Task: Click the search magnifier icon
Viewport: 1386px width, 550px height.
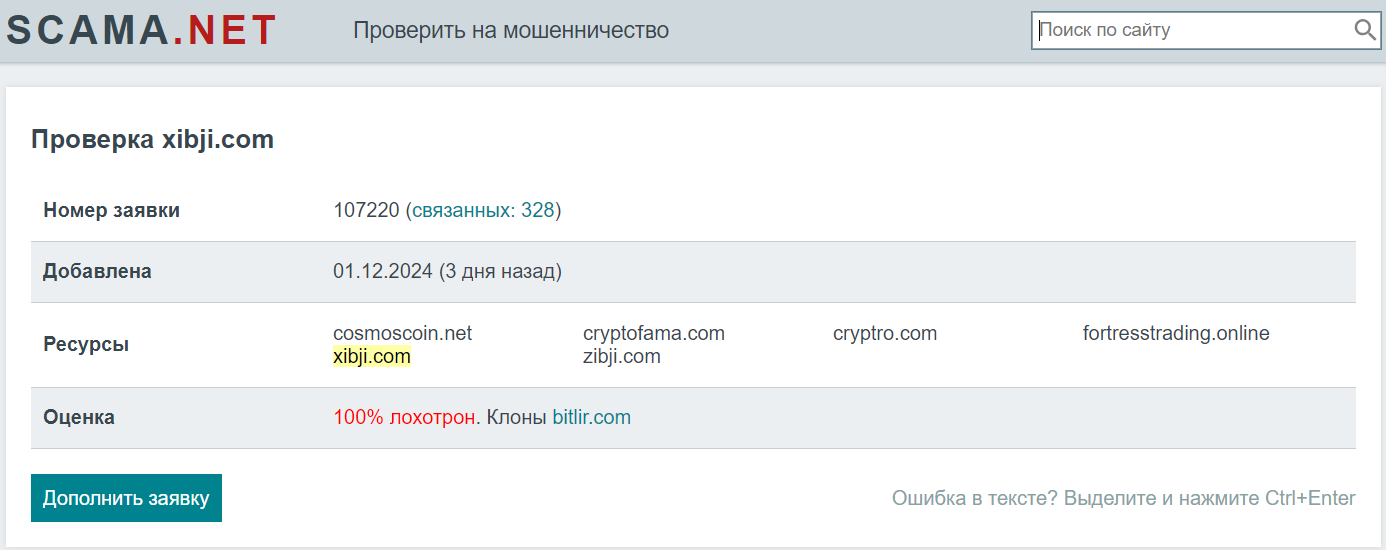Action: click(1365, 30)
